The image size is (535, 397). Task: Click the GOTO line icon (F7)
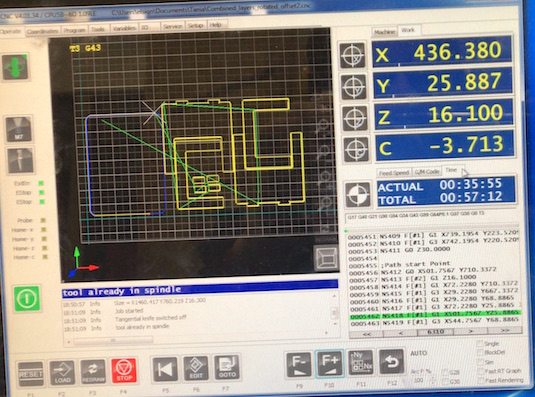click(227, 367)
